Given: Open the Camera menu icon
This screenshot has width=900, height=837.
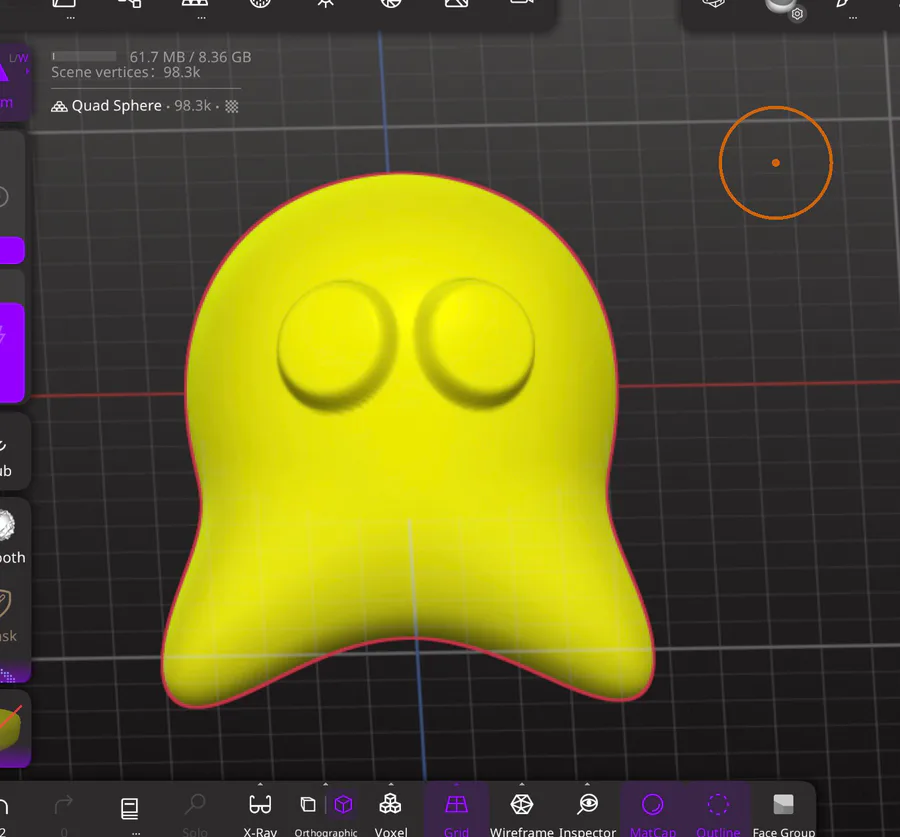Looking at the screenshot, I should click(522, 3).
